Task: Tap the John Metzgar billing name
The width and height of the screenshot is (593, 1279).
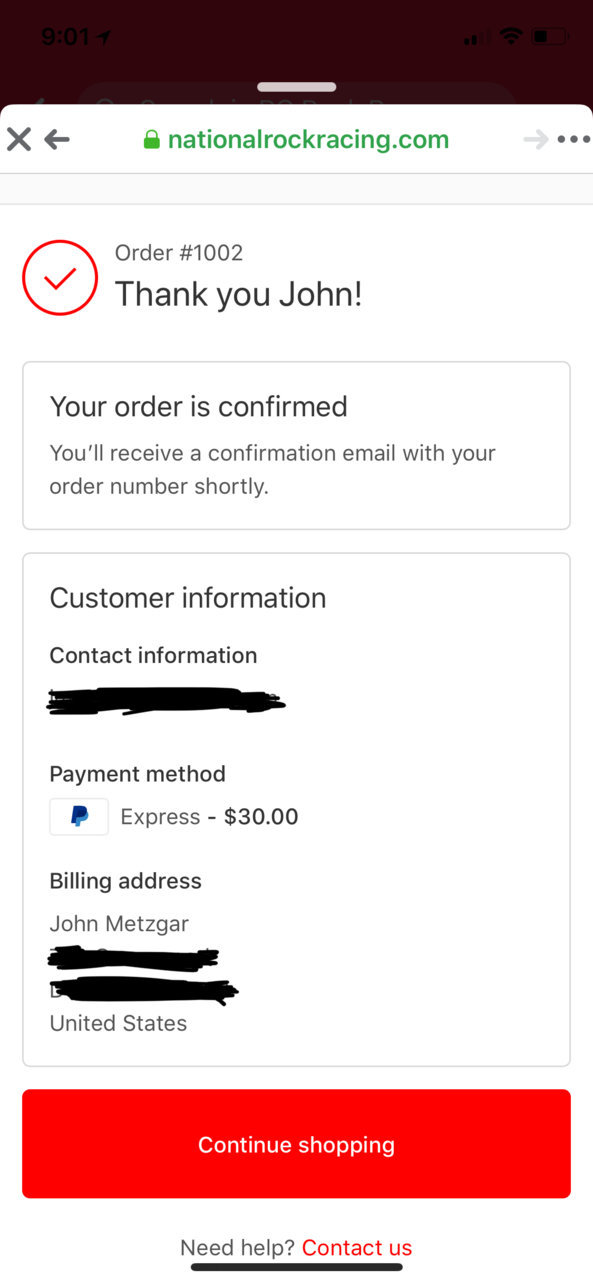Action: click(x=119, y=924)
